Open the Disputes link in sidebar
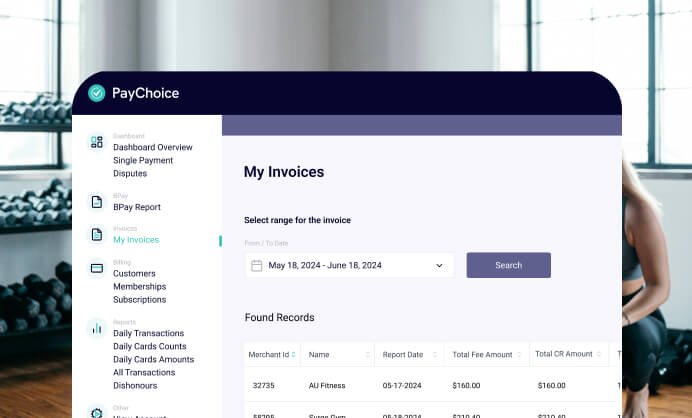This screenshot has height=418, width=692. click(130, 173)
